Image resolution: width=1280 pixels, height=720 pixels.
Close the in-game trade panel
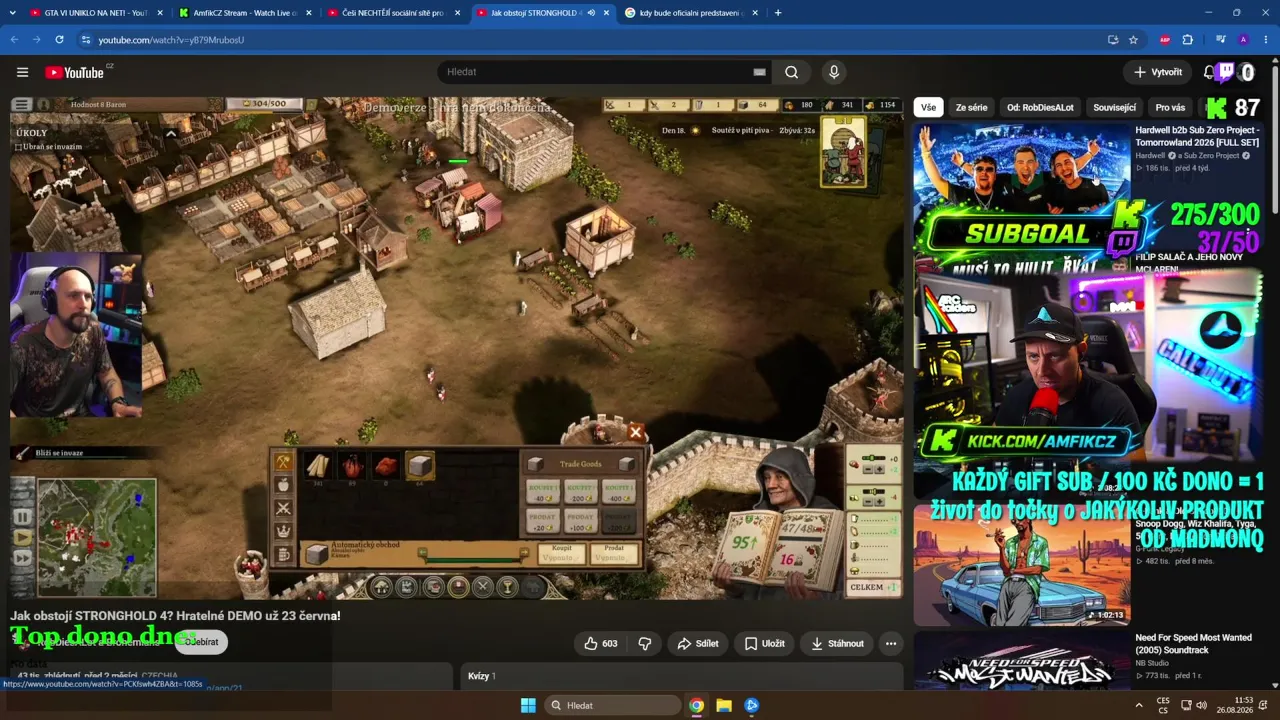(x=635, y=432)
